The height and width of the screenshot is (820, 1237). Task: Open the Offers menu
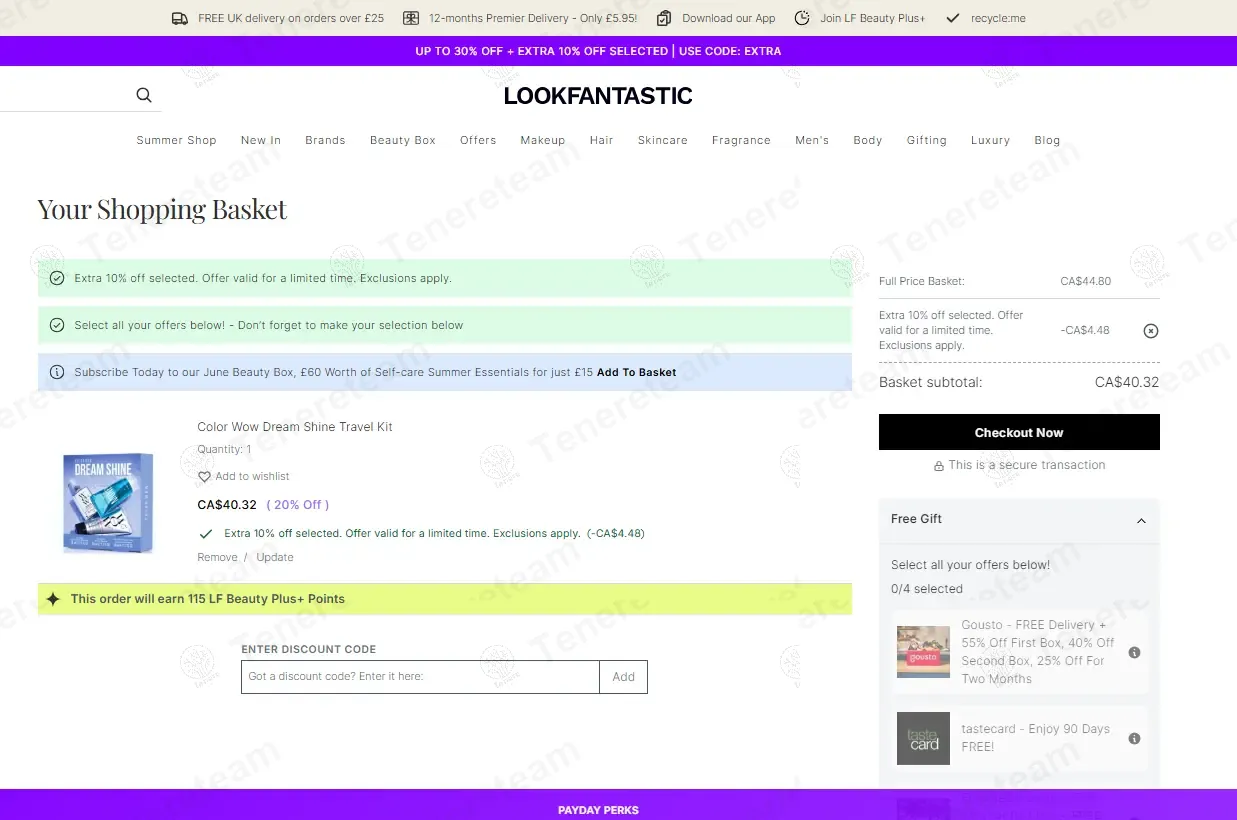[478, 140]
